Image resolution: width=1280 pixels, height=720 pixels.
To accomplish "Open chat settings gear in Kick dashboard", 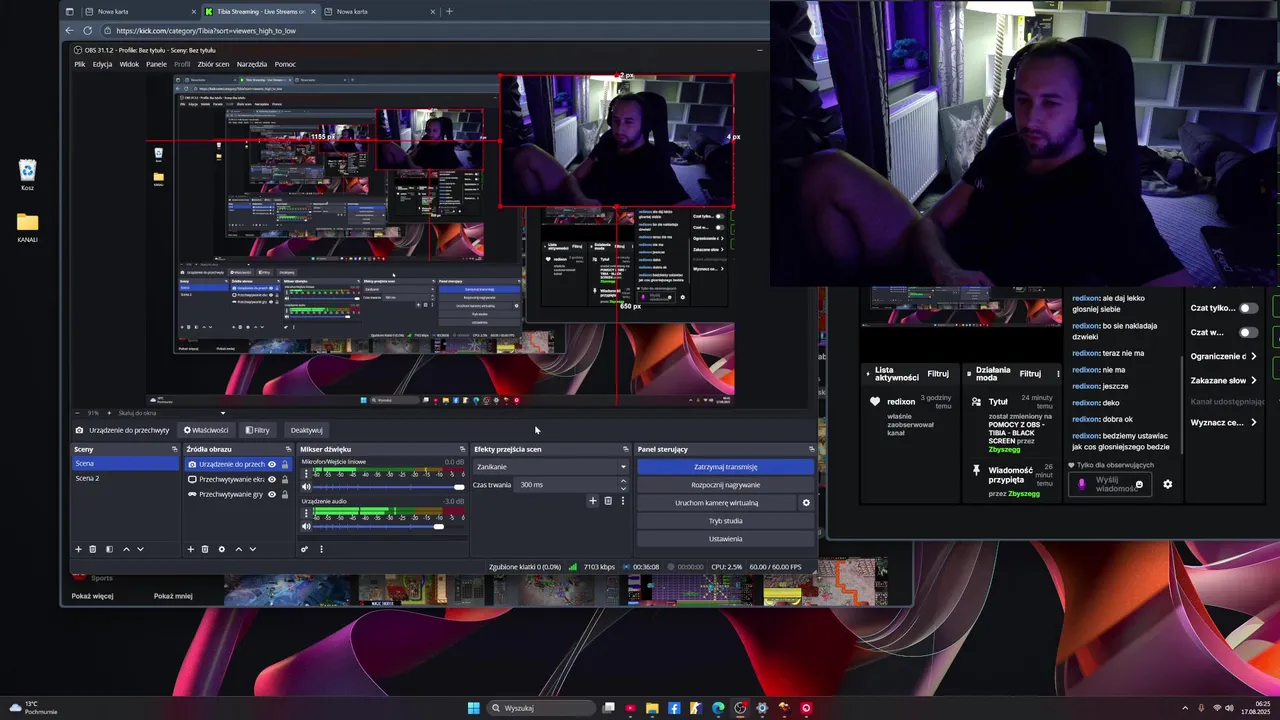I will coord(1167,484).
